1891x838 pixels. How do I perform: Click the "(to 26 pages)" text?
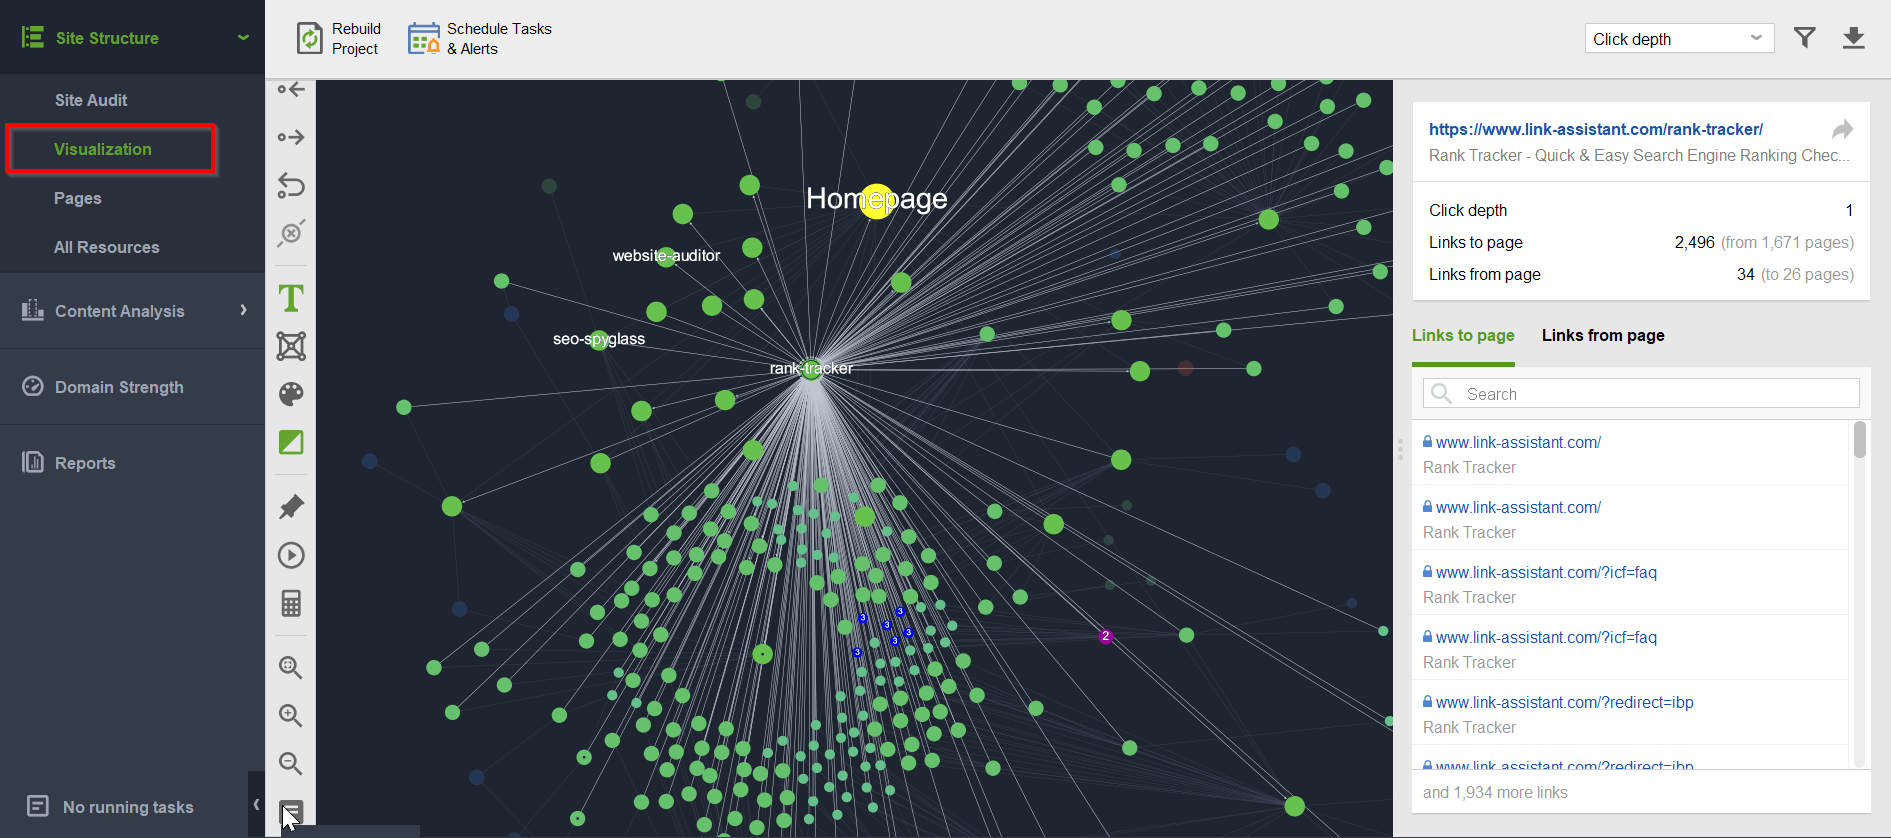(1807, 274)
